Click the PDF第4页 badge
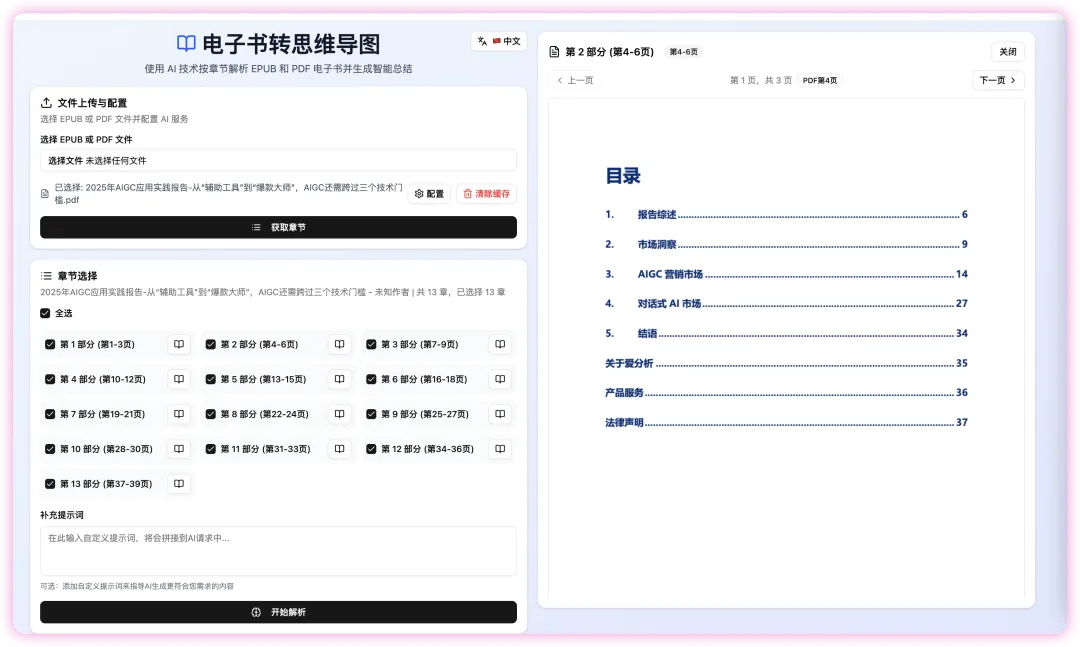Viewport: 1080px width, 647px height. pyautogui.click(x=820, y=80)
